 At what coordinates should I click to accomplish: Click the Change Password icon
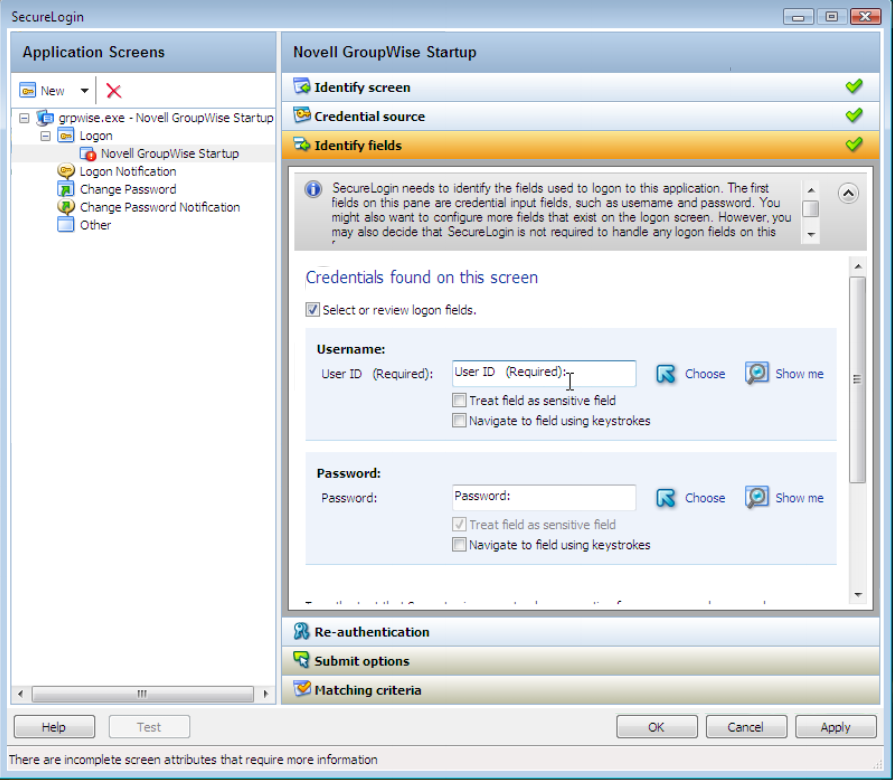pyautogui.click(x=66, y=189)
